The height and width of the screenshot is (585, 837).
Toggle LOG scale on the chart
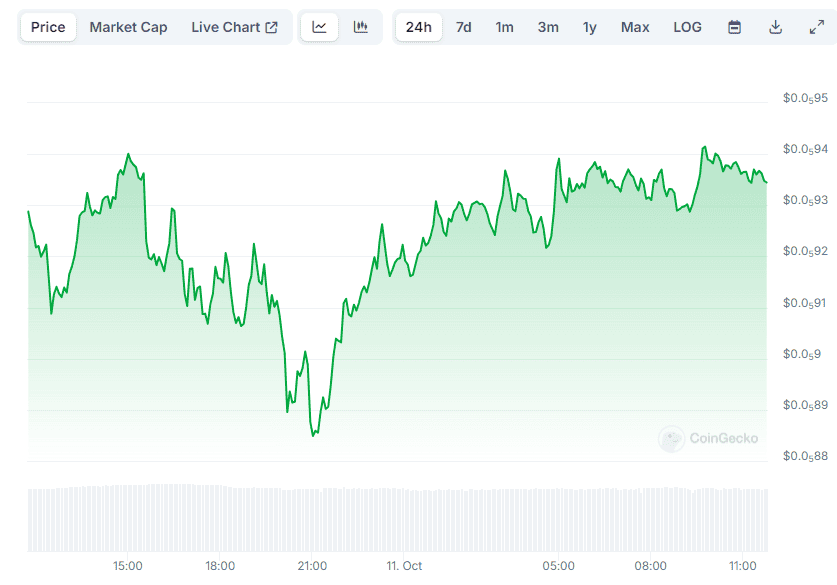[688, 27]
